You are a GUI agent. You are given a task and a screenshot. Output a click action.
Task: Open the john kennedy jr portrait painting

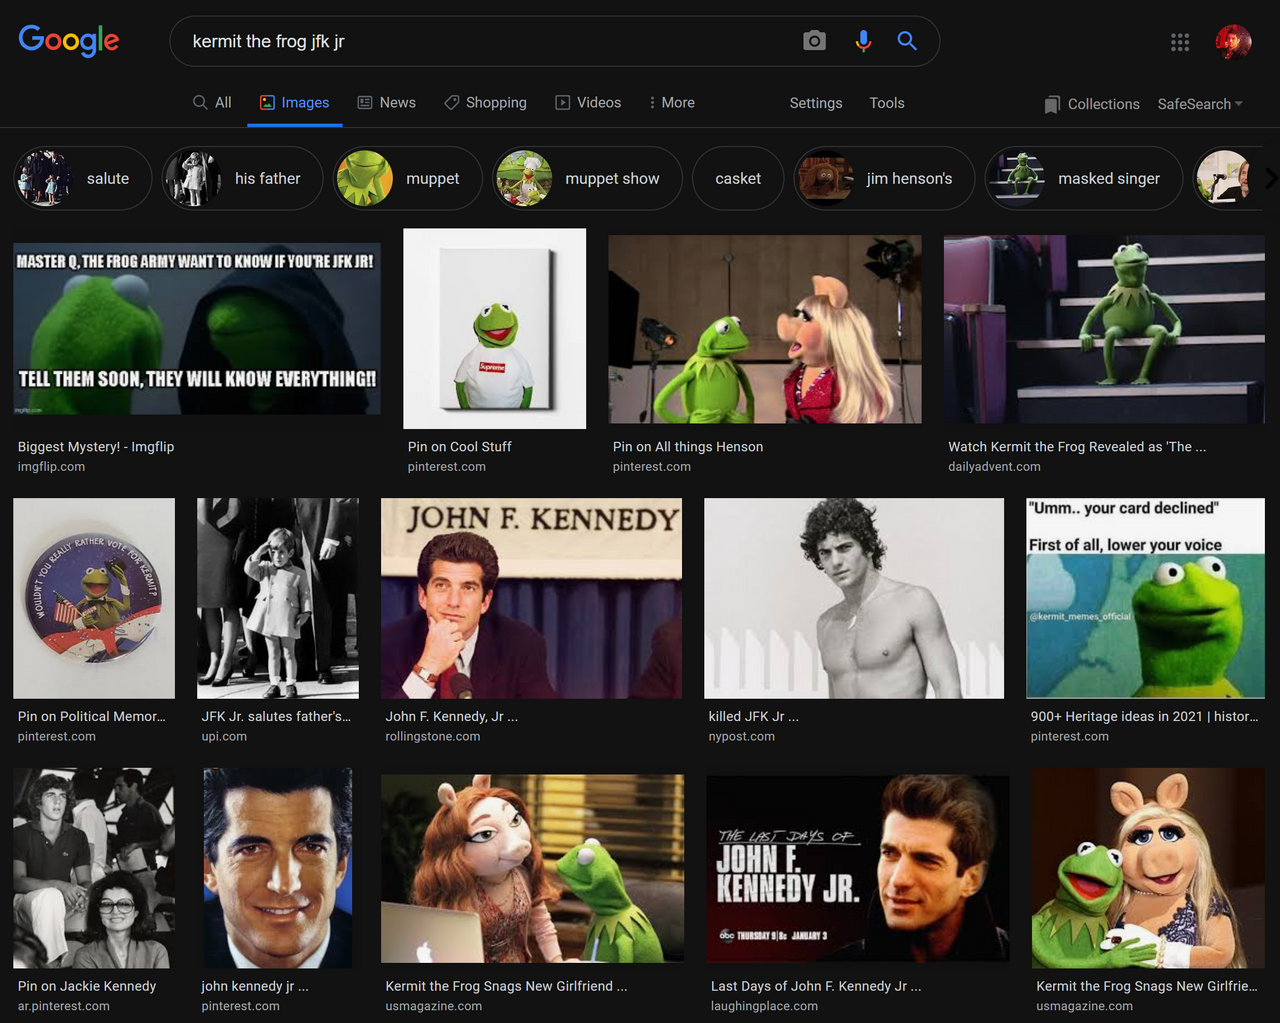(278, 868)
